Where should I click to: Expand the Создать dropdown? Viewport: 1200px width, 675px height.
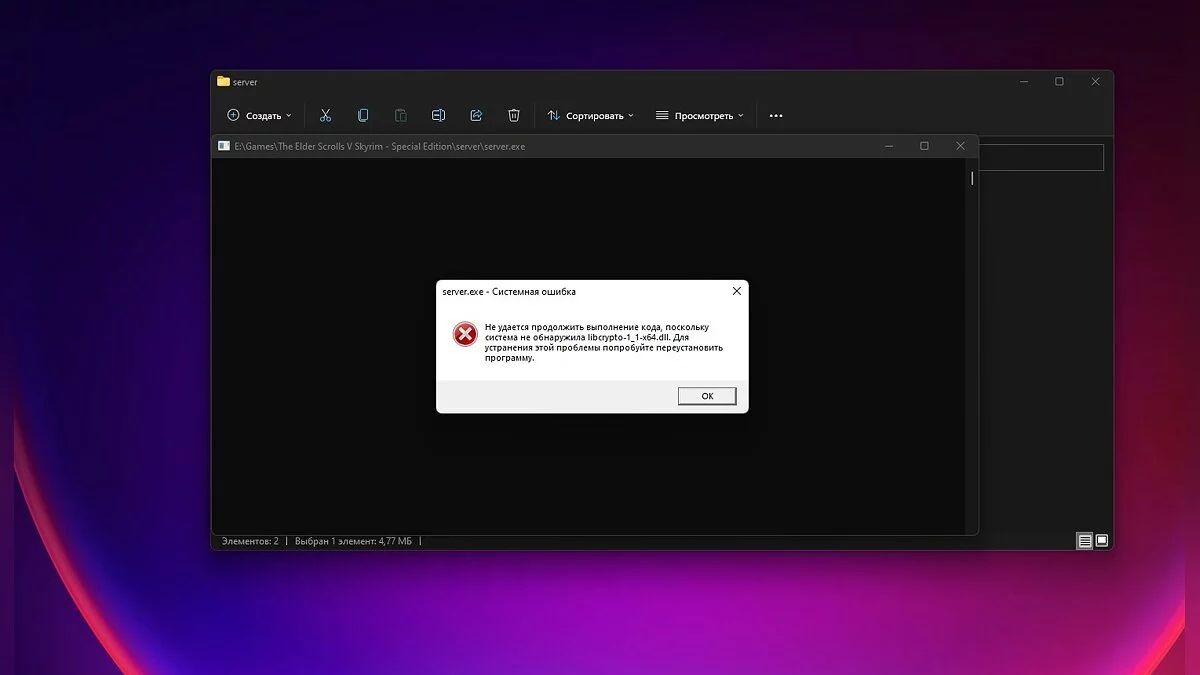[260, 116]
